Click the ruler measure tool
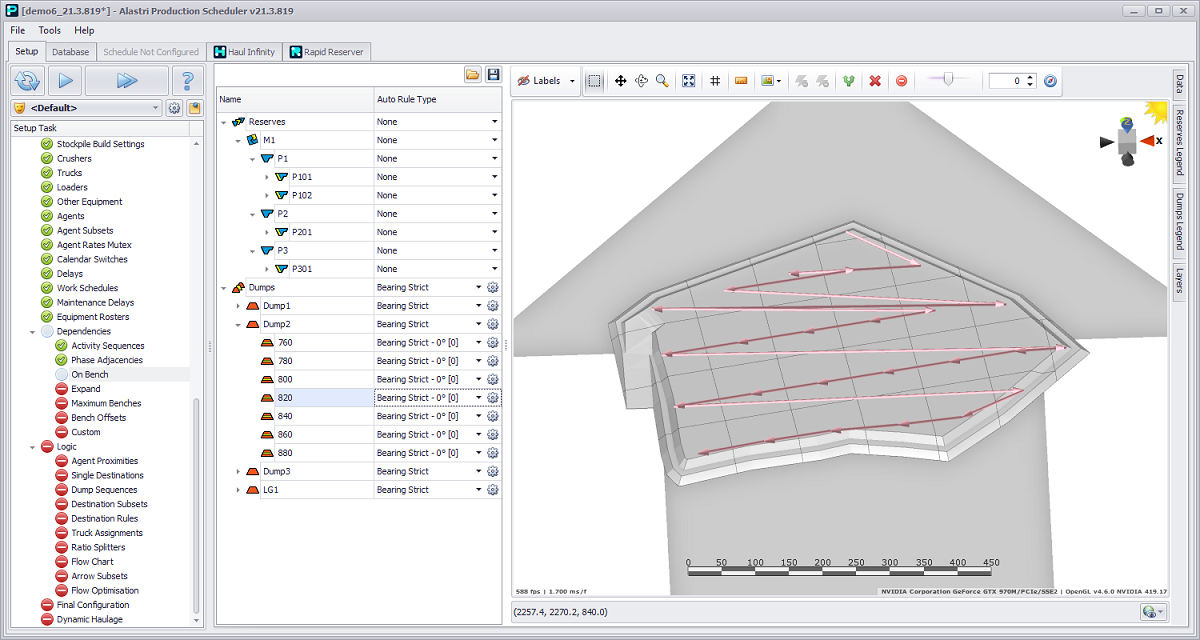Image resolution: width=1200 pixels, height=640 pixels. point(741,81)
